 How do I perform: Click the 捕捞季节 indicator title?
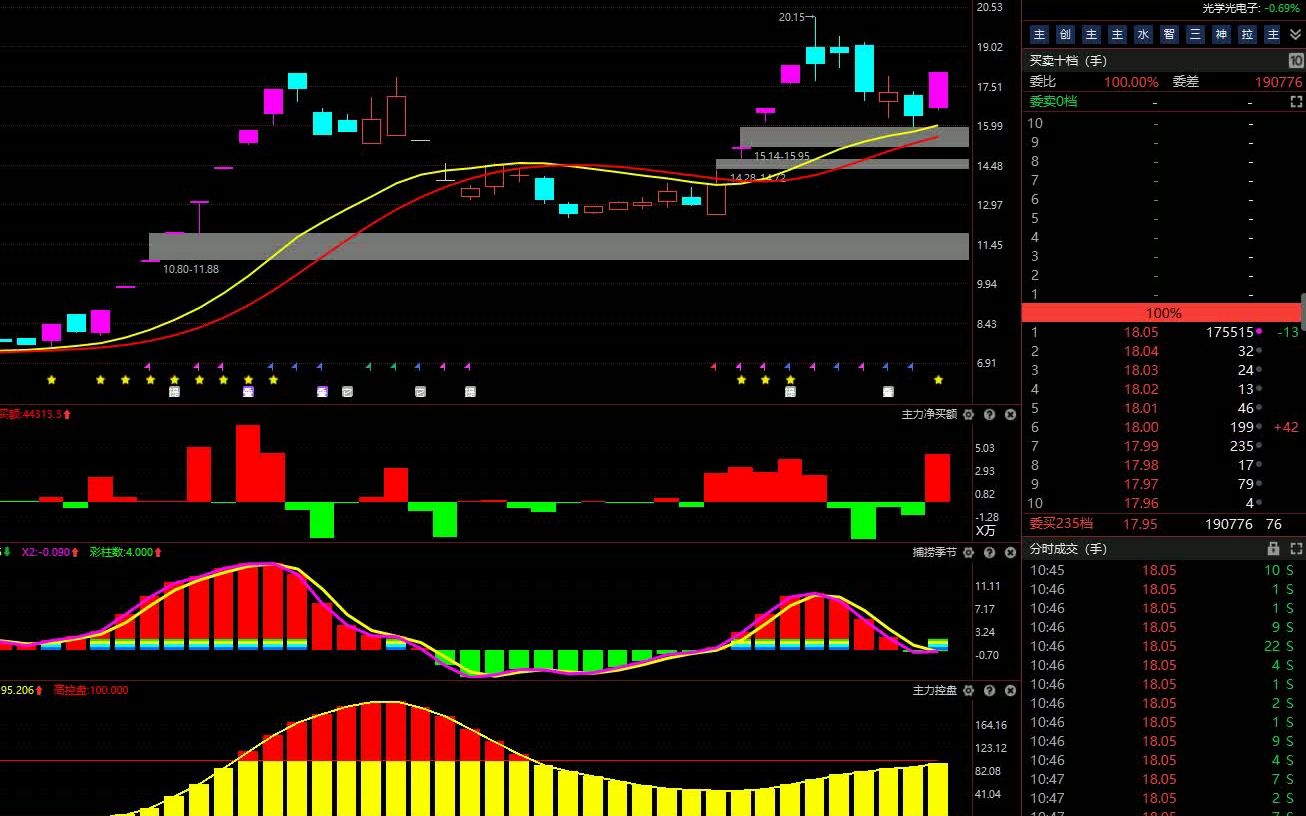[x=934, y=552]
